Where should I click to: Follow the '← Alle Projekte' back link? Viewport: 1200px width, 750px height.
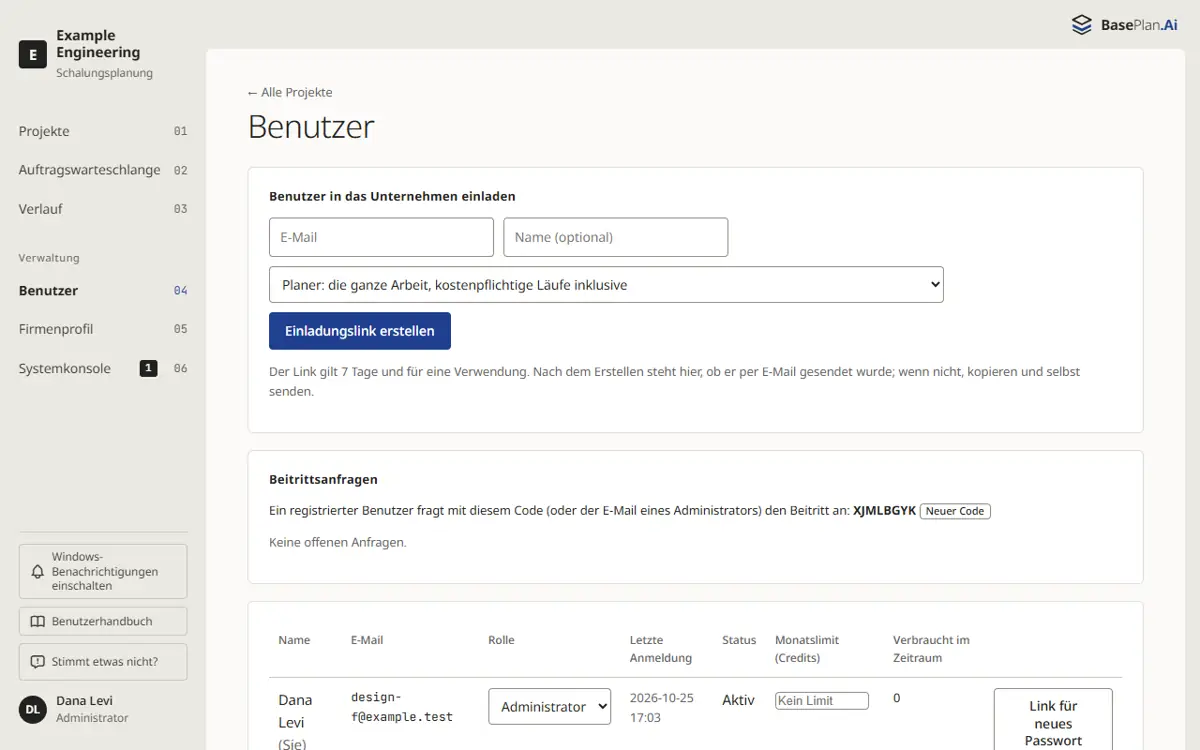pos(290,92)
